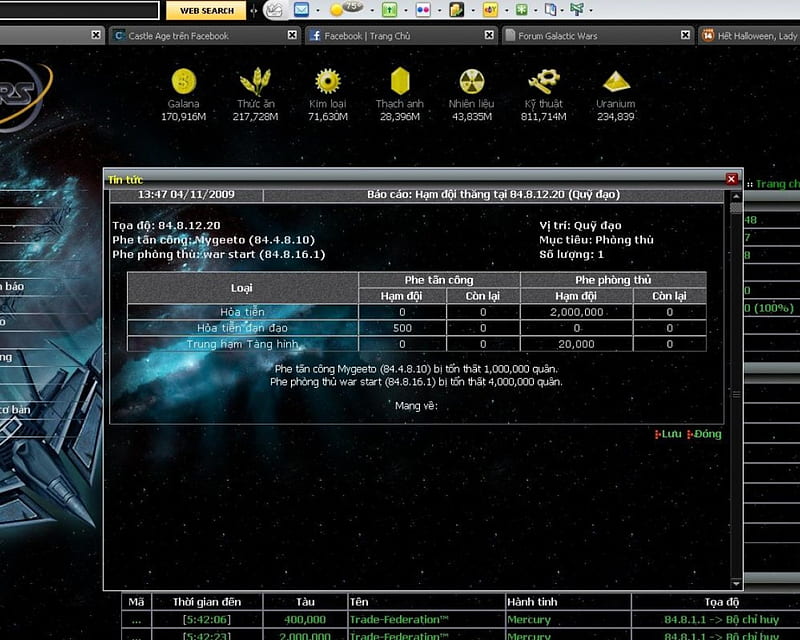Close the Castle Age trên Facebook tab
Screen dimensions: 800x640
[x=292, y=35]
